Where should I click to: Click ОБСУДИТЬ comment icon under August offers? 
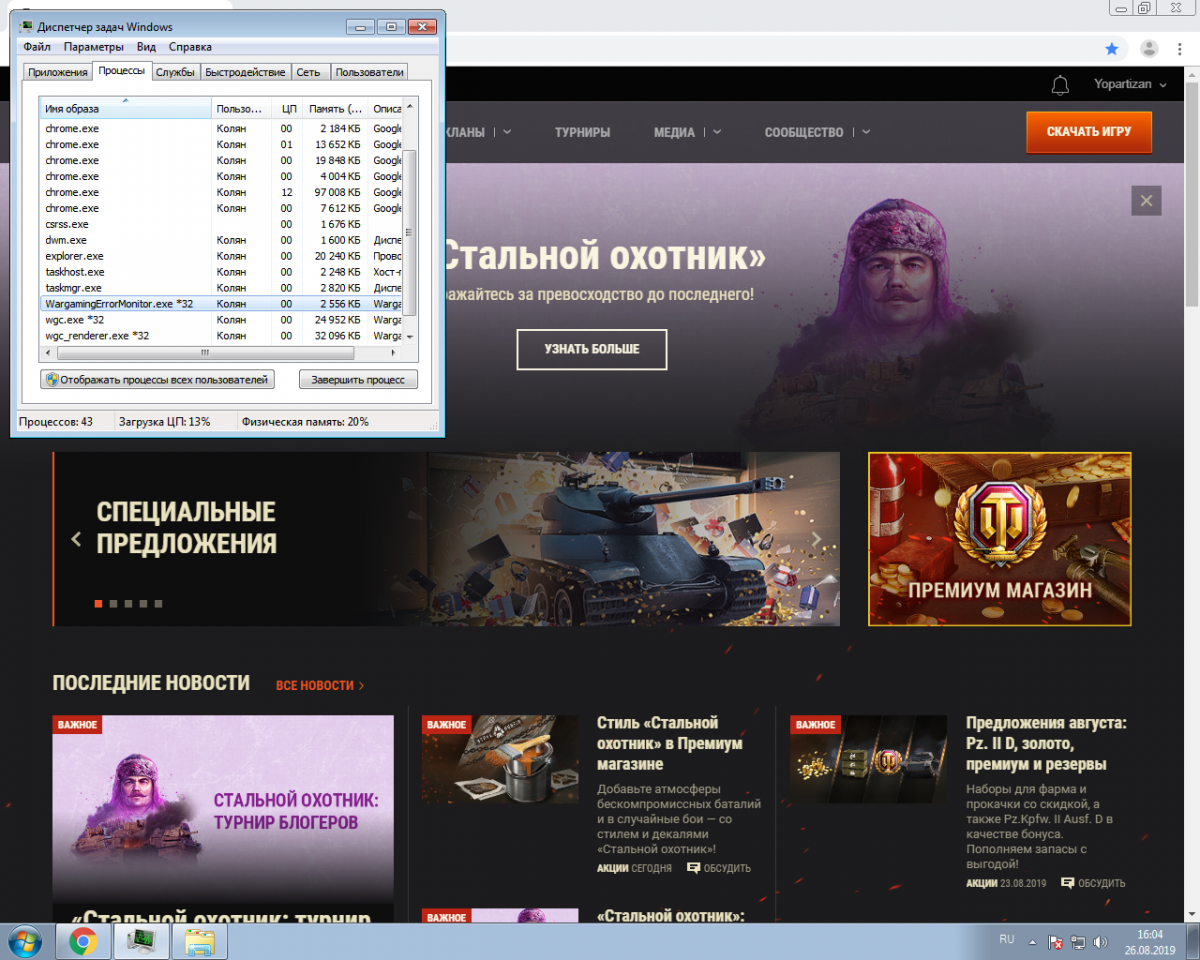pos(1067,883)
